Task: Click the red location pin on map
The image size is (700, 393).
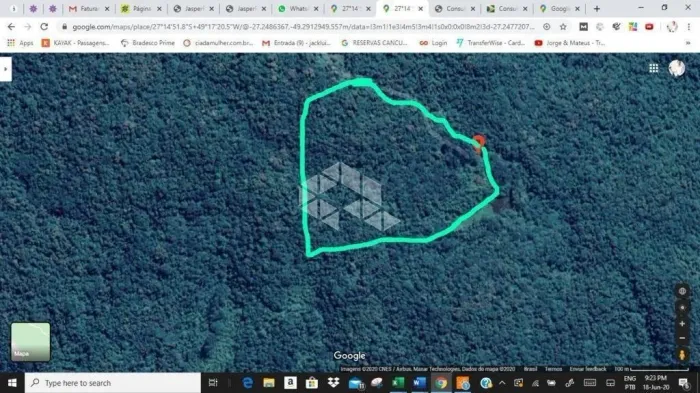Action: 479,143
